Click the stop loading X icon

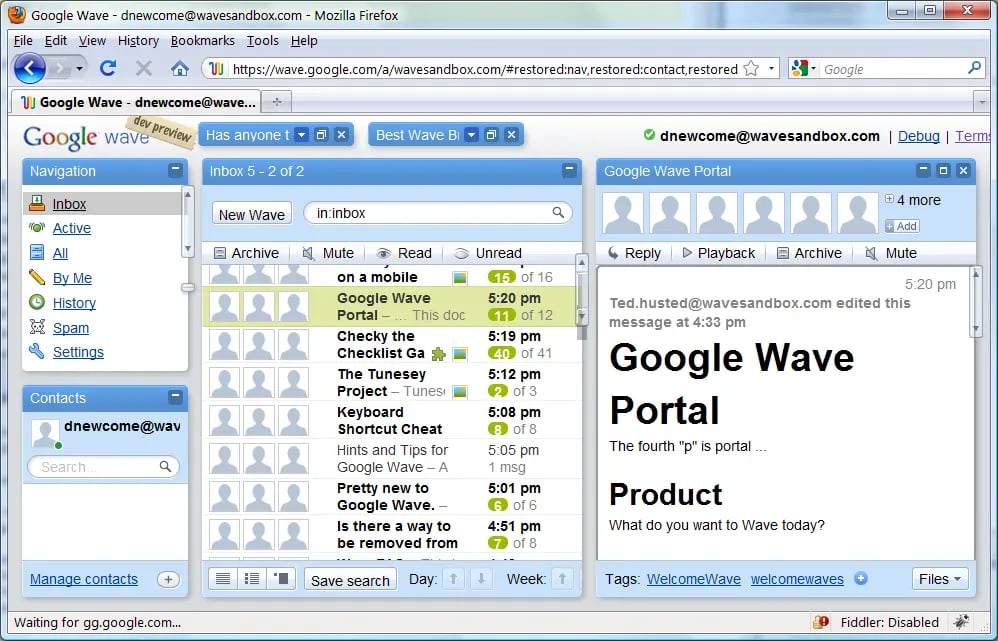point(144,68)
